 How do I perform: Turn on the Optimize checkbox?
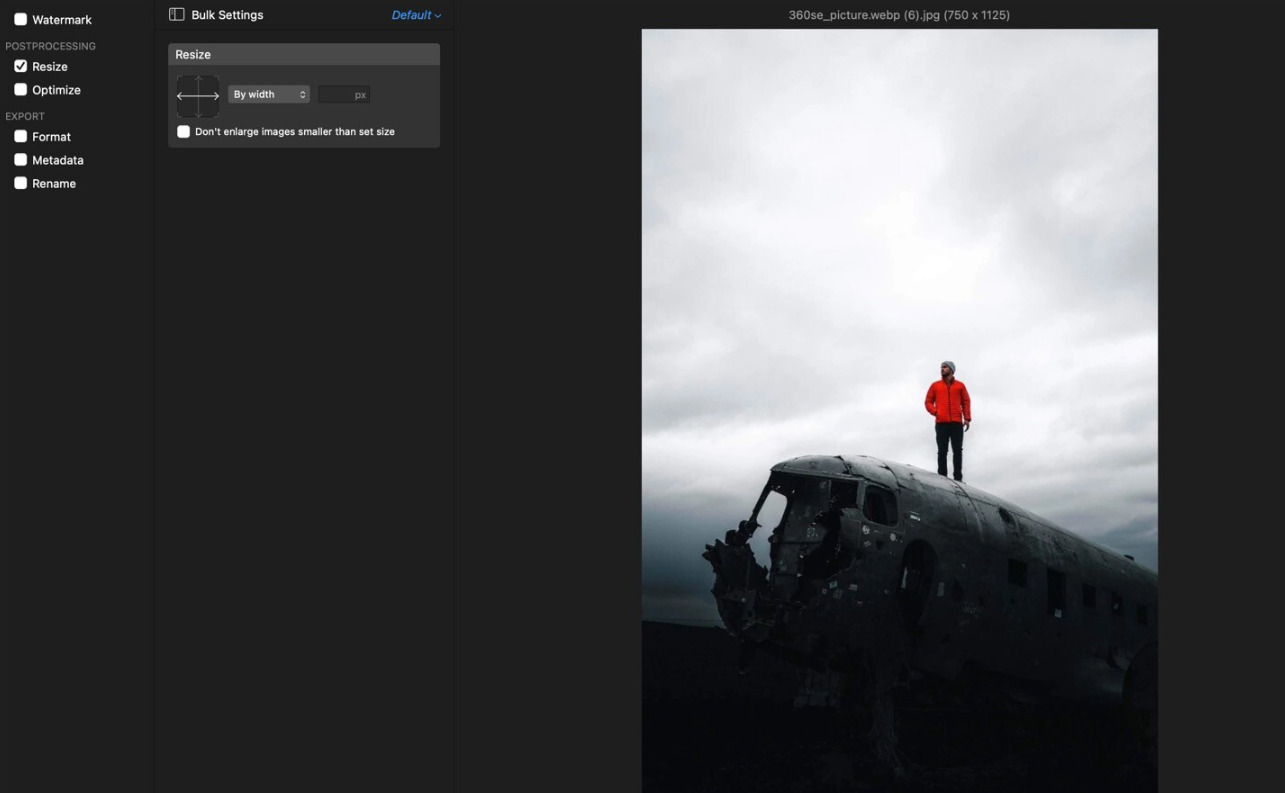click(x=20, y=90)
